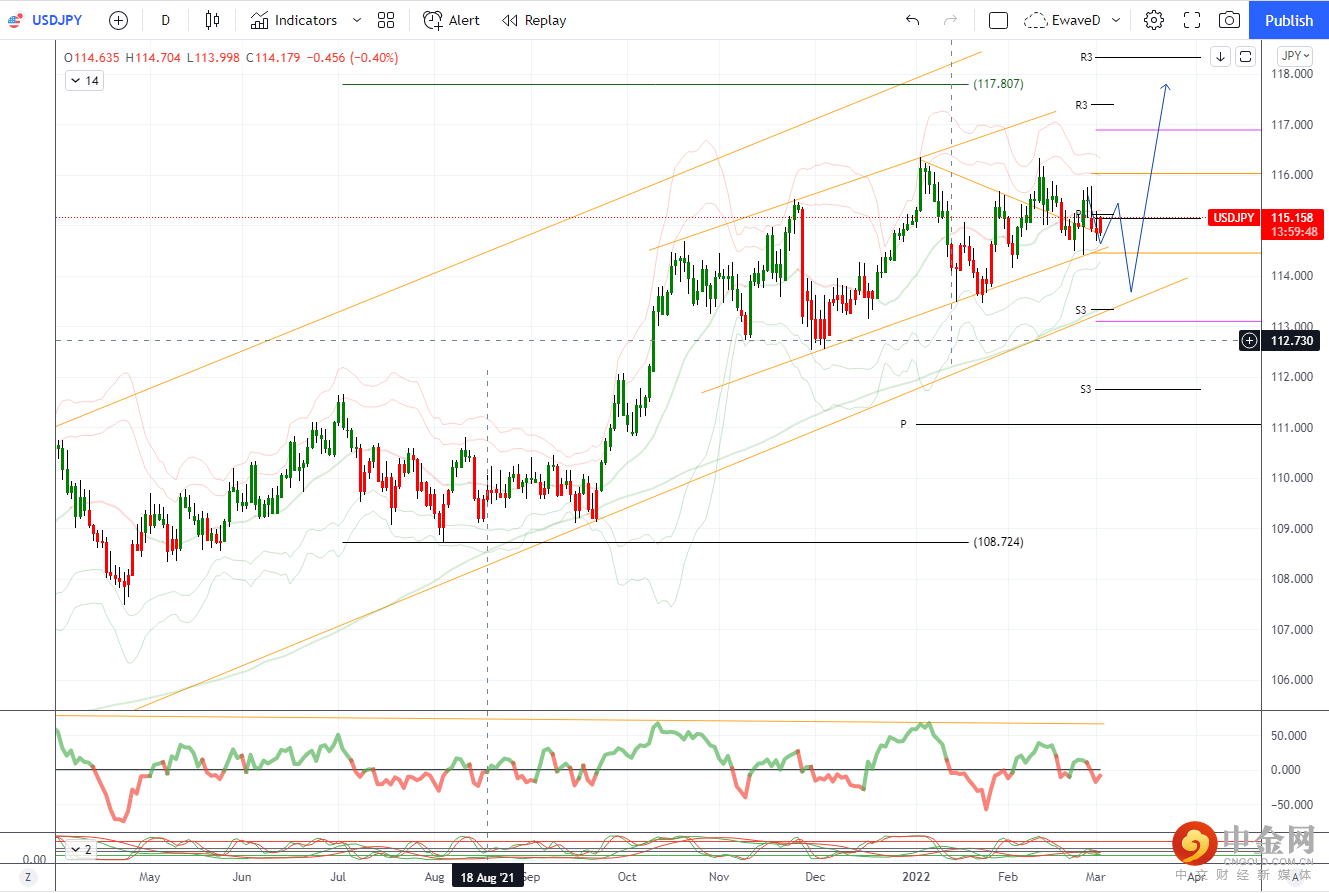1329x893 pixels.
Task: Open the Indicators dialog
Action: click(x=294, y=20)
